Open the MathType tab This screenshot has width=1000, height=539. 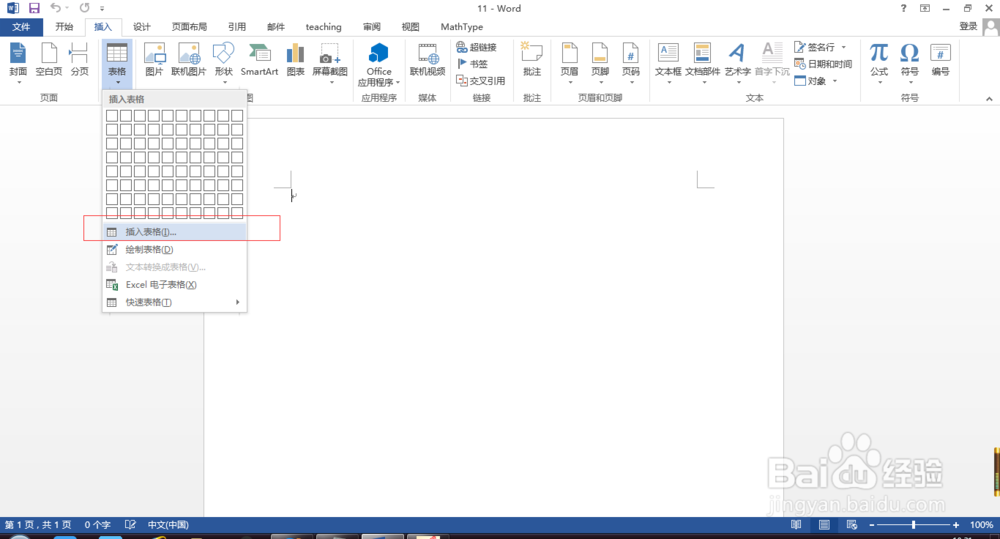click(462, 27)
